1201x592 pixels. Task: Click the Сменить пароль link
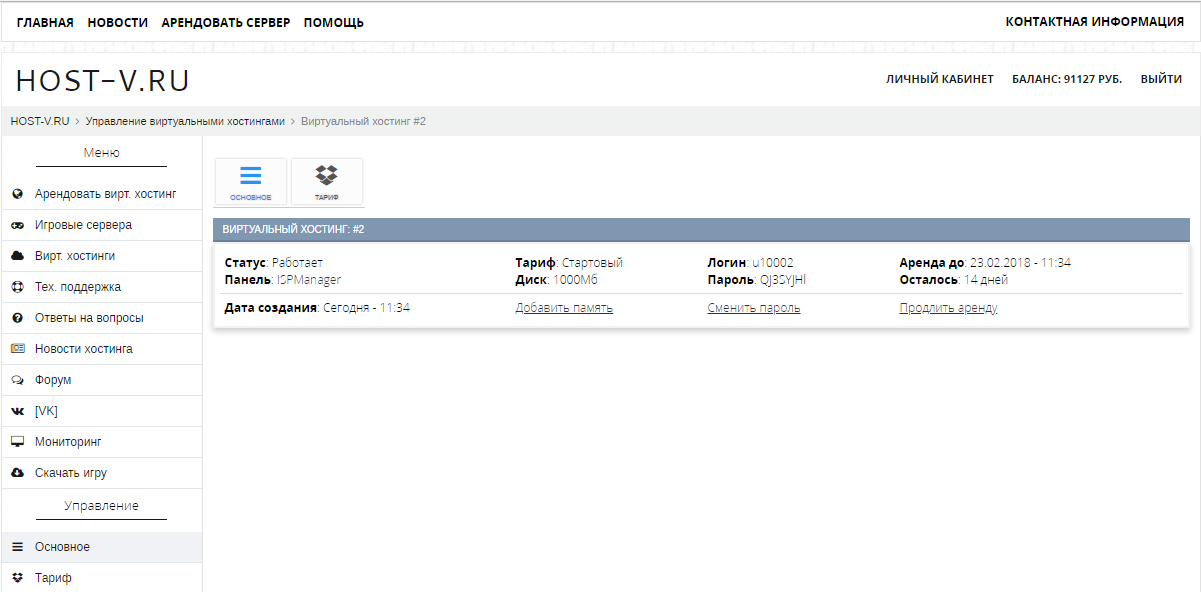(753, 308)
